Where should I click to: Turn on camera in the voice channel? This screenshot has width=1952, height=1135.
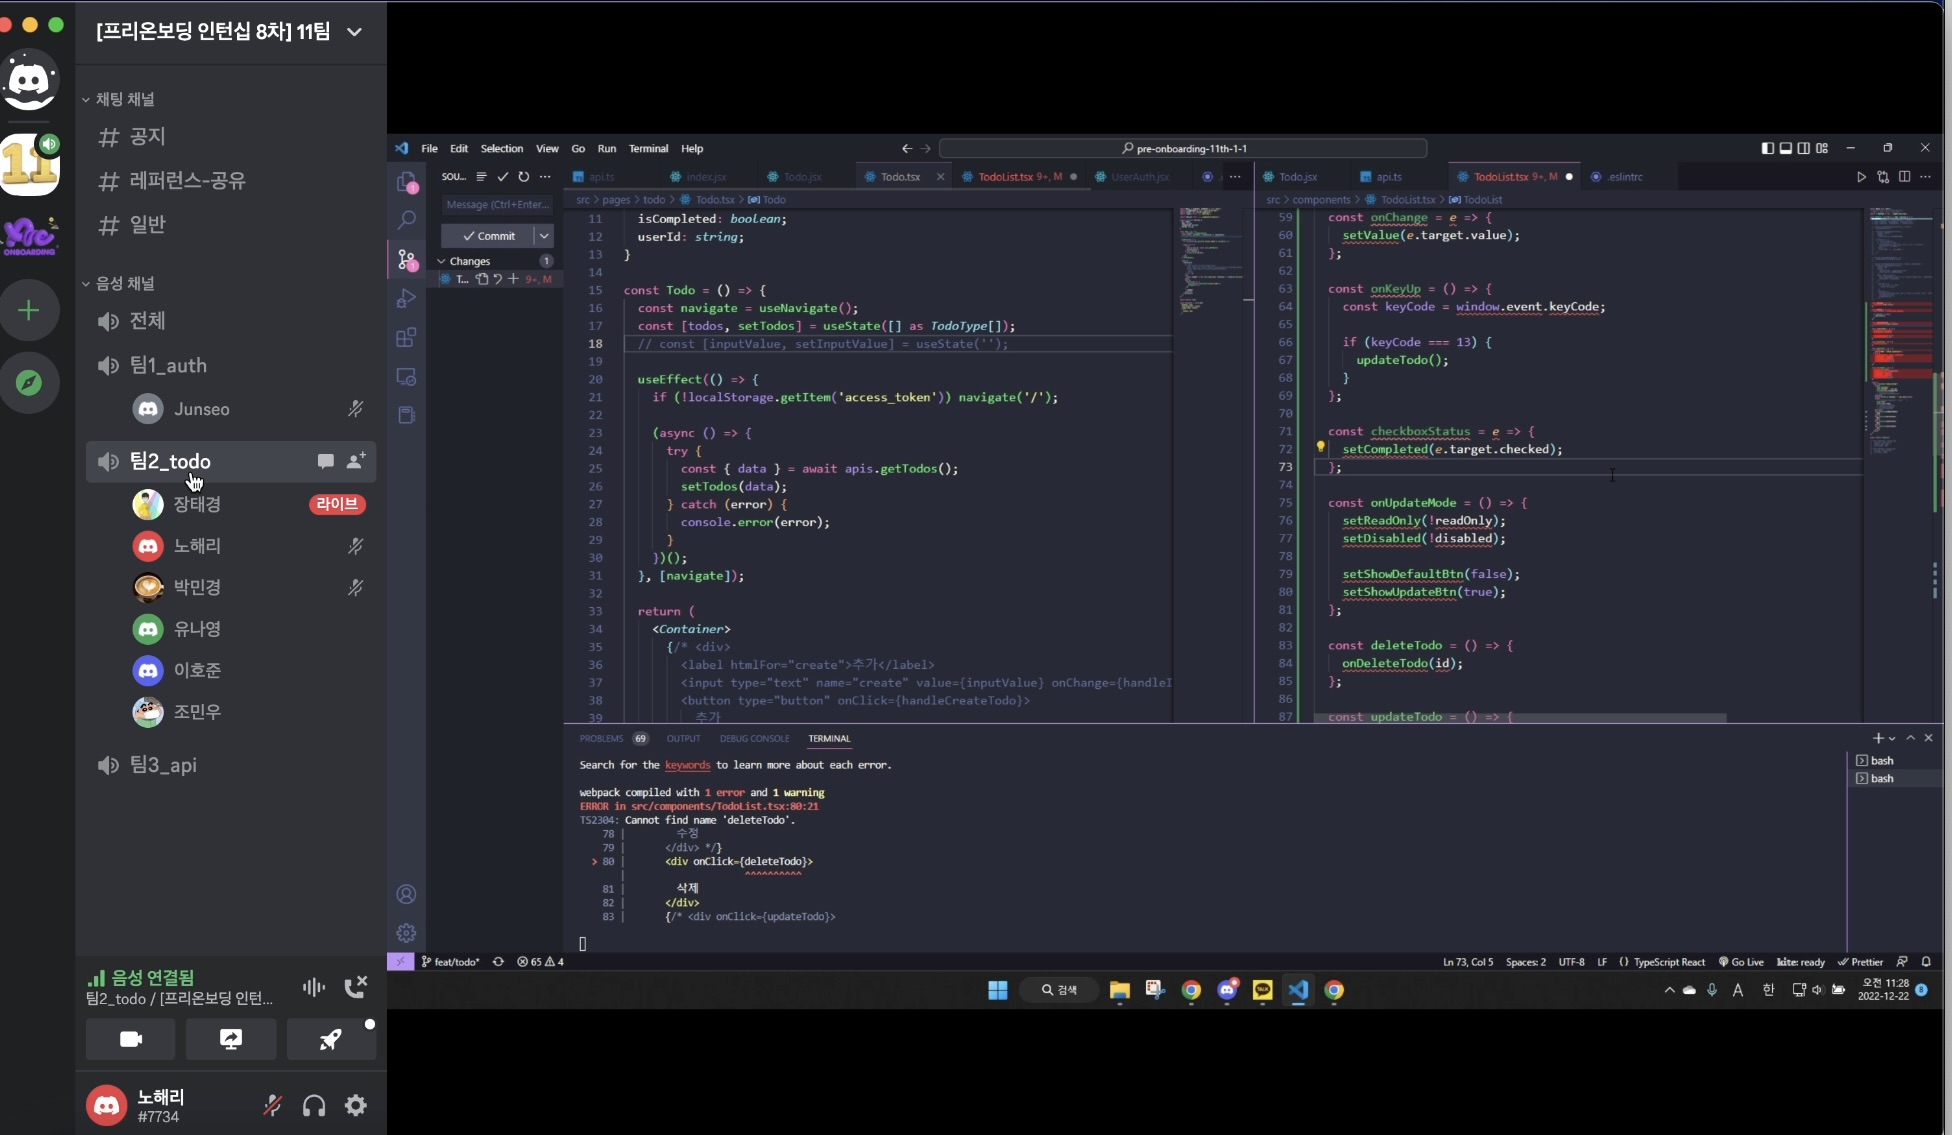131,1039
